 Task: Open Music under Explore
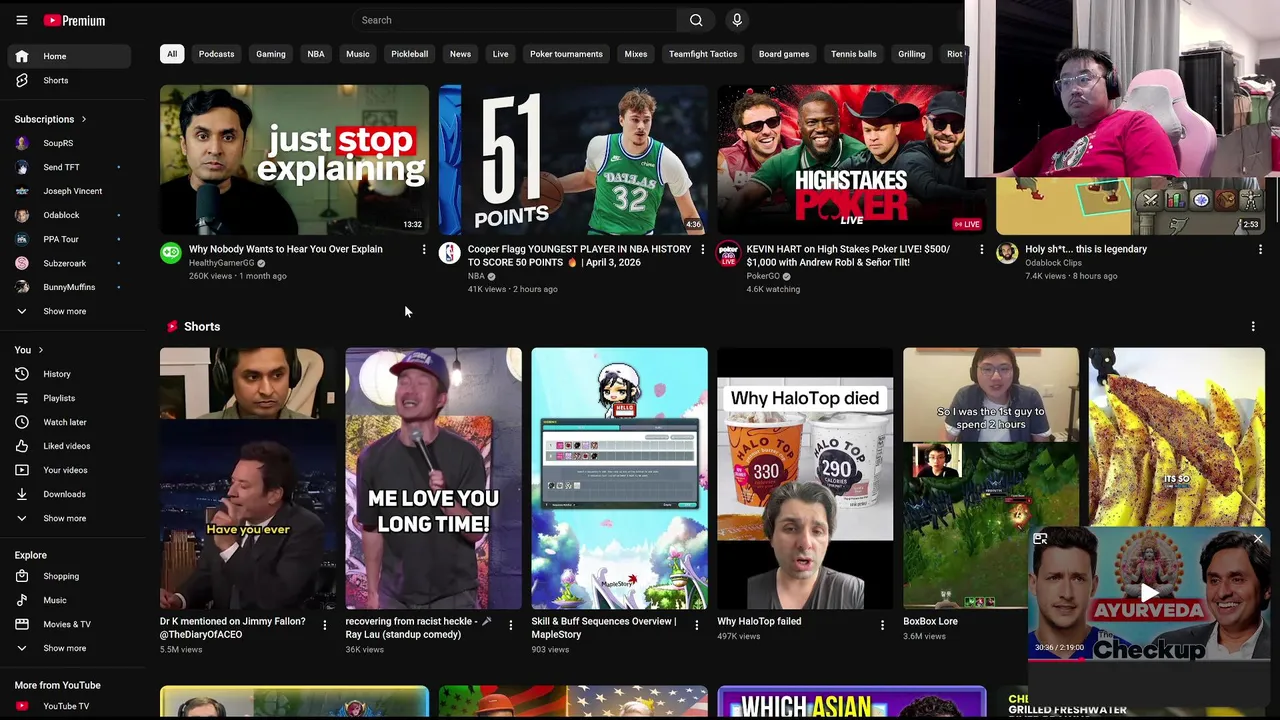[70, 600]
